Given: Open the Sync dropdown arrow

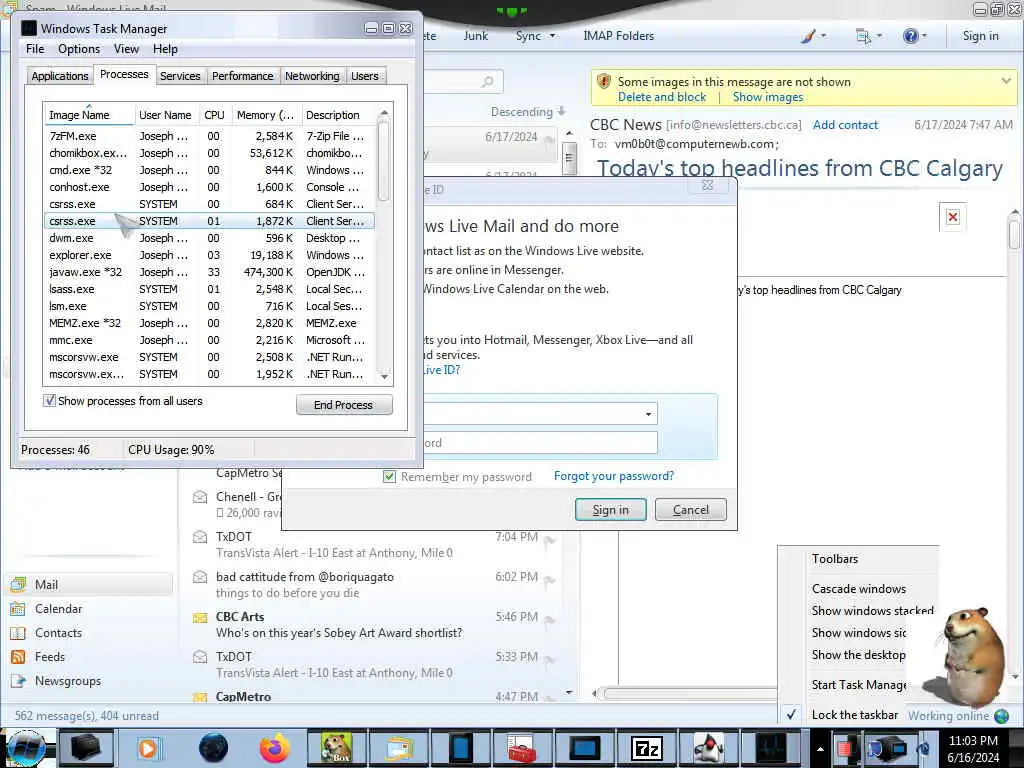Looking at the screenshot, I should (552, 36).
